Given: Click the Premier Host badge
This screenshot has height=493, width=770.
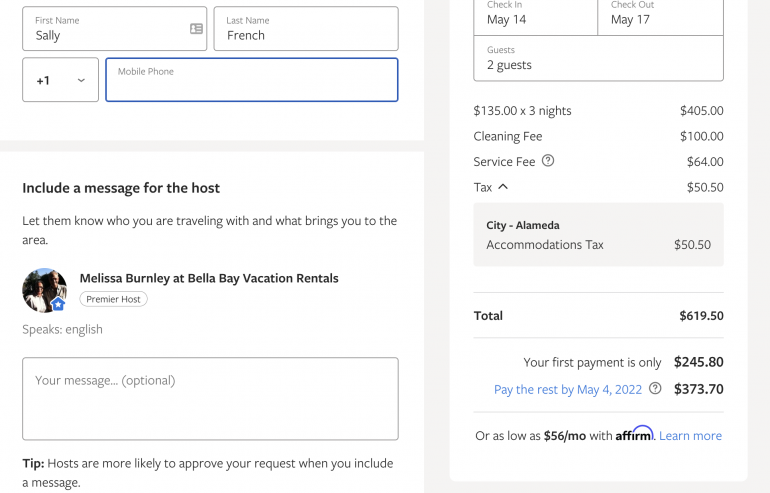Looking at the screenshot, I should [x=113, y=299].
